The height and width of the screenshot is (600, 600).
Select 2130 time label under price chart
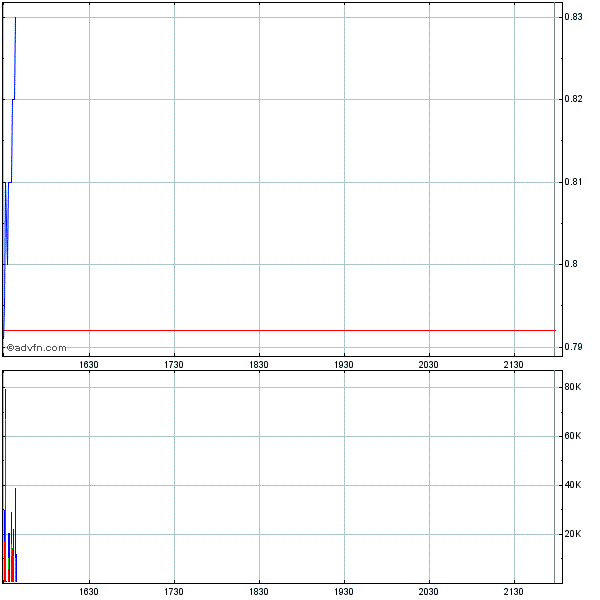click(513, 365)
